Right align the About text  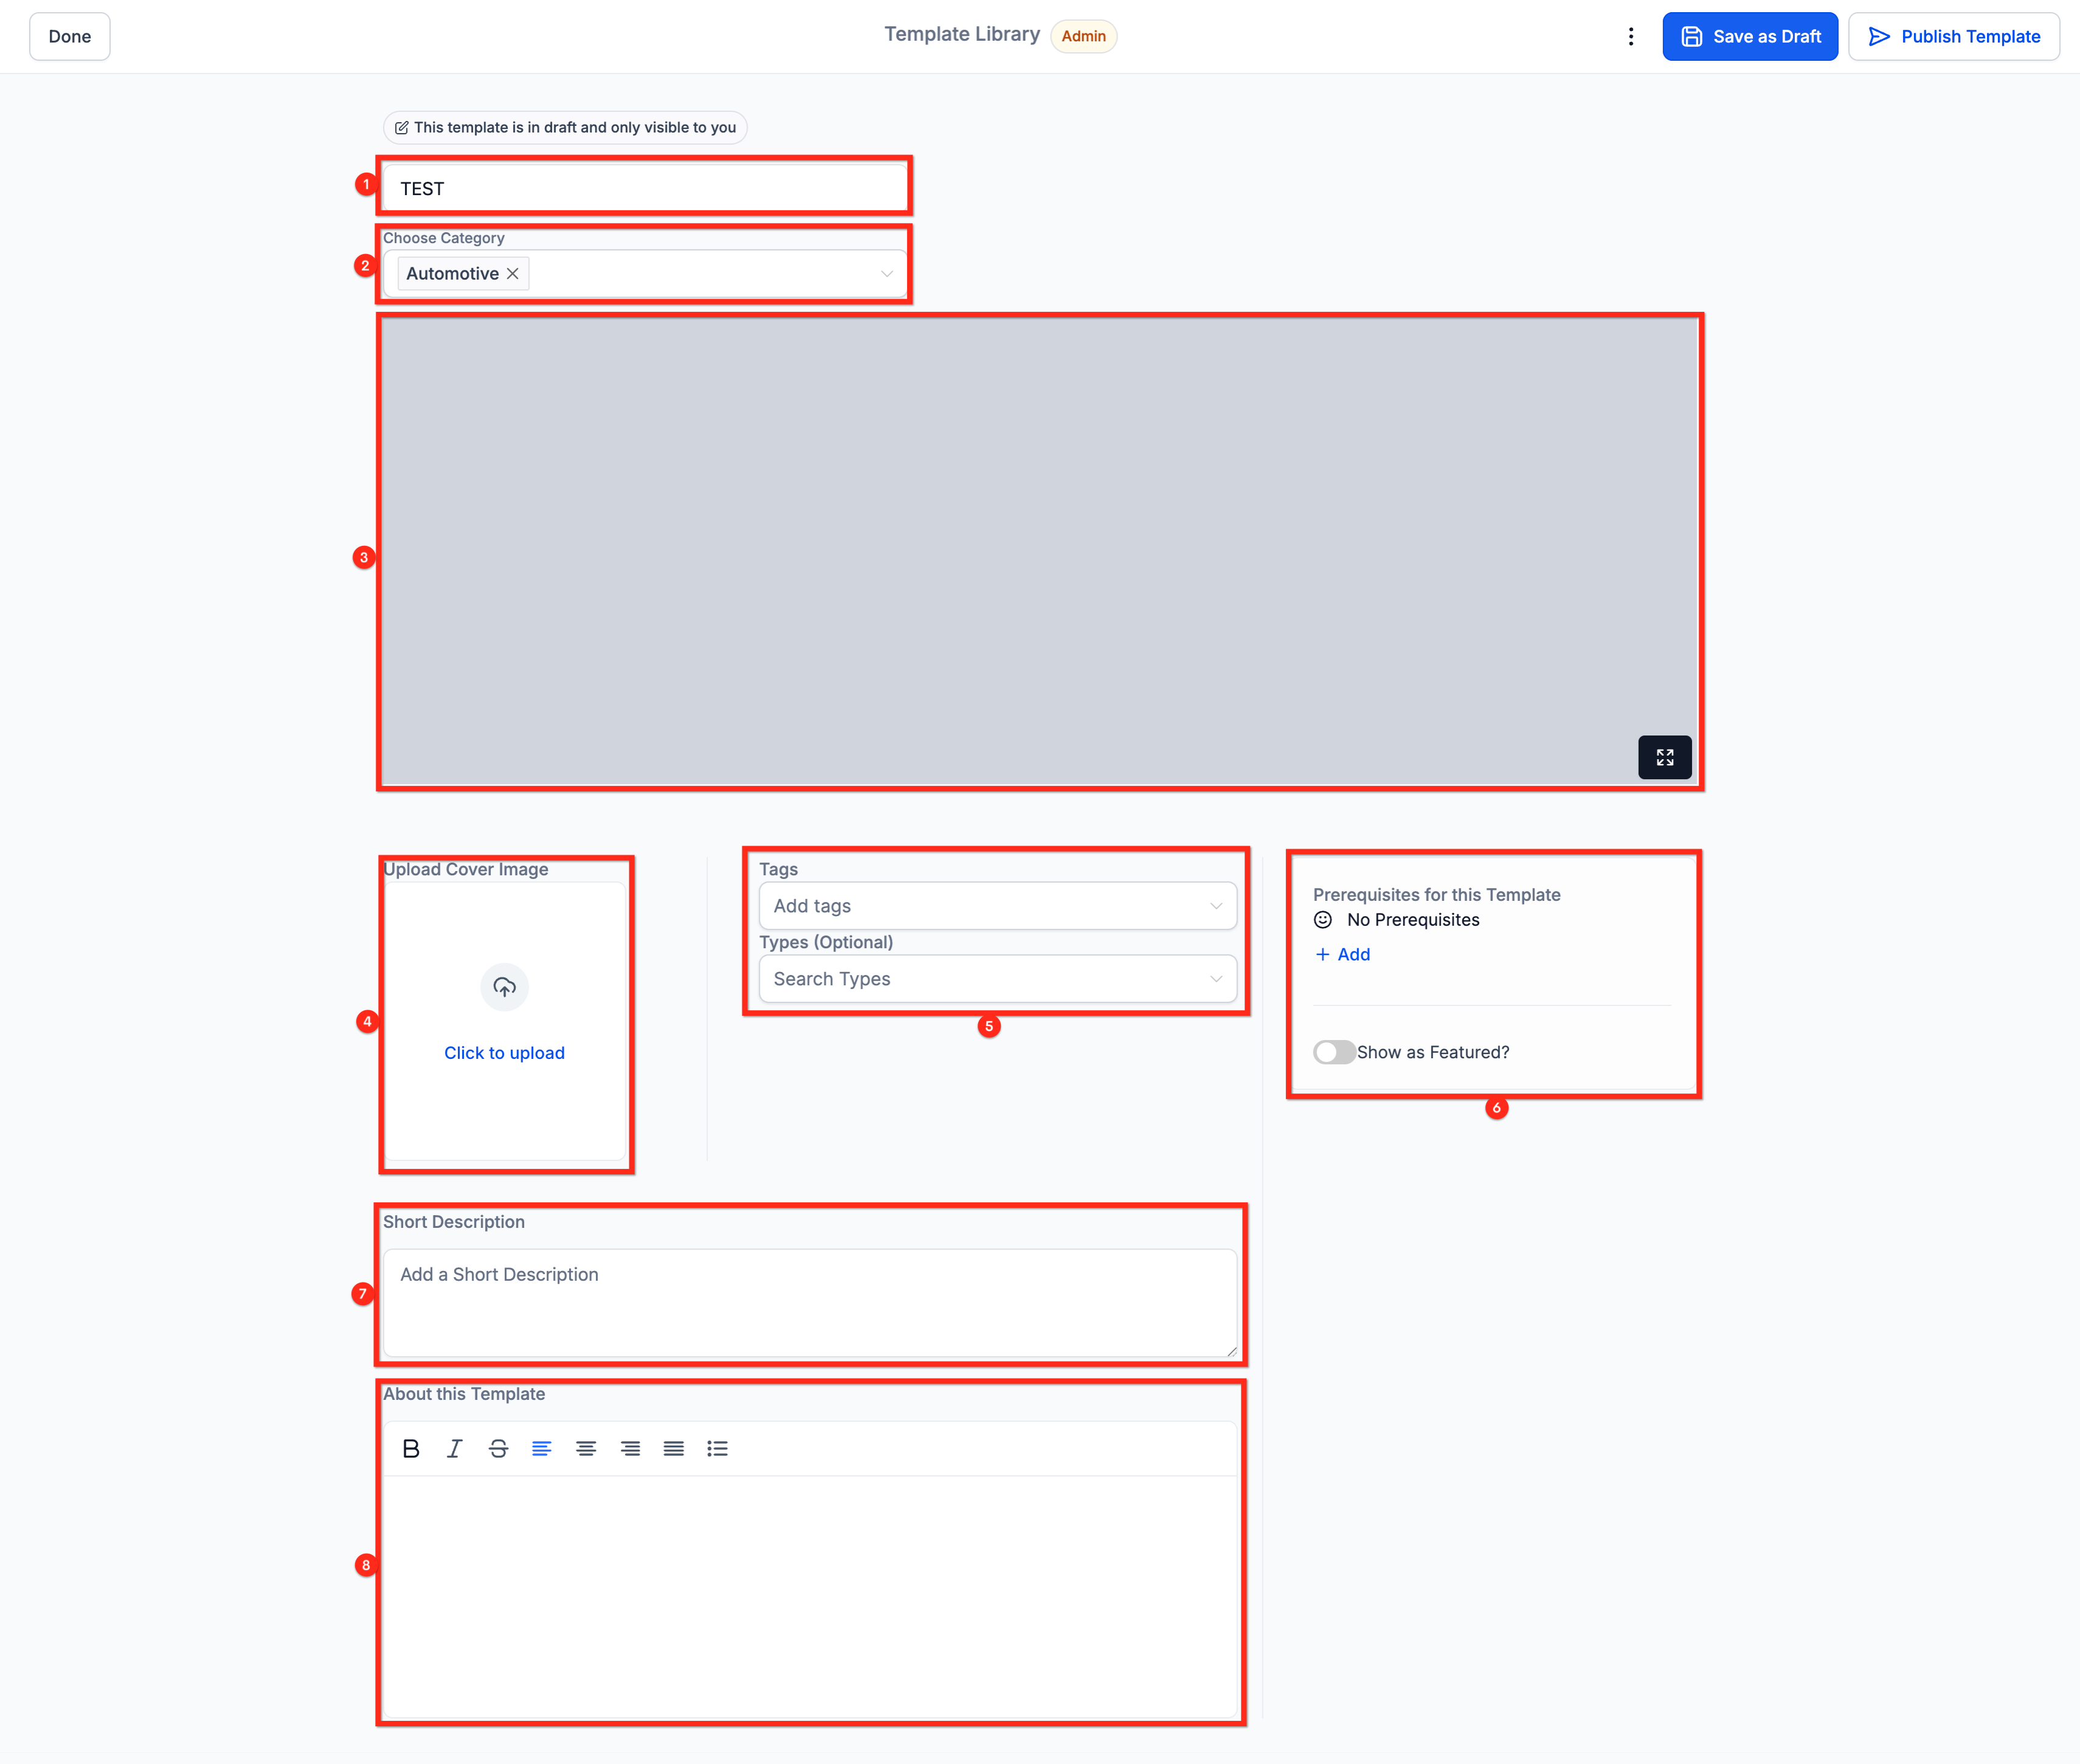(630, 1448)
